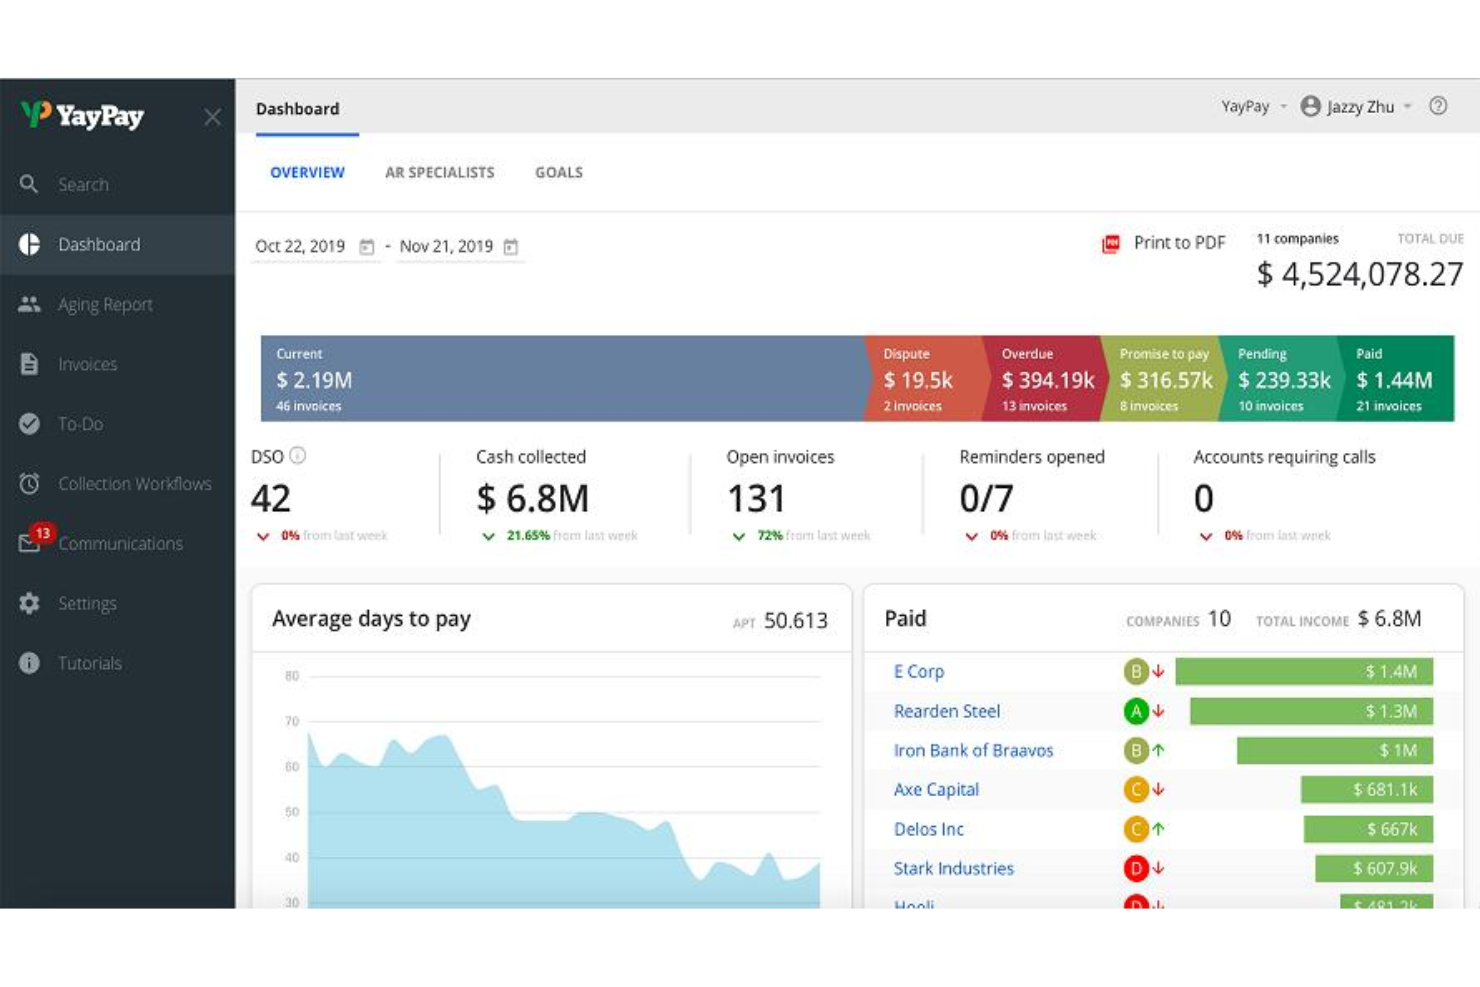Click the Axe Capital $681.1k green bar

1367,790
